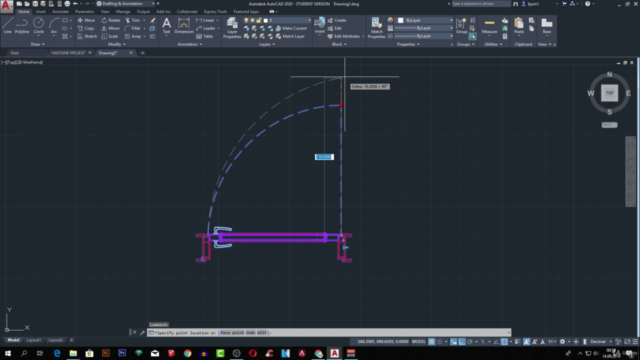The image size is (640, 360).
Task: Click Edit block button
Action: (334, 28)
